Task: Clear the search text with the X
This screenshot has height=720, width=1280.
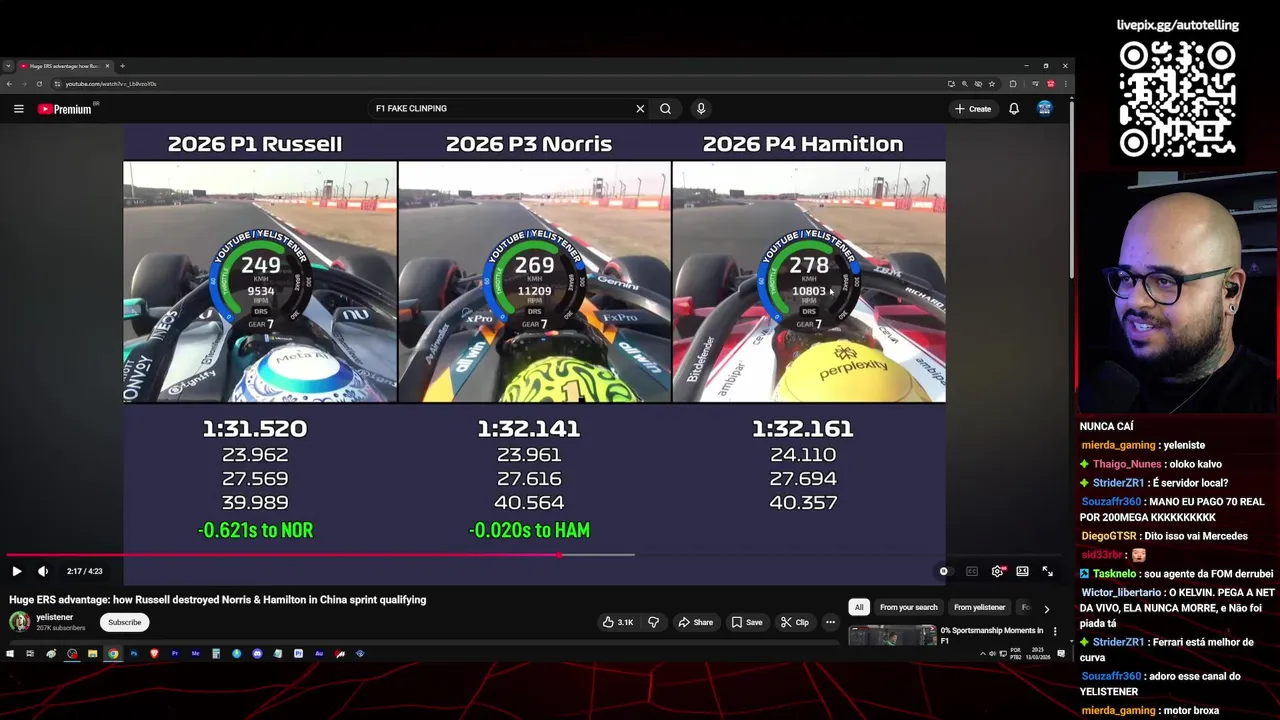Action: [640, 109]
